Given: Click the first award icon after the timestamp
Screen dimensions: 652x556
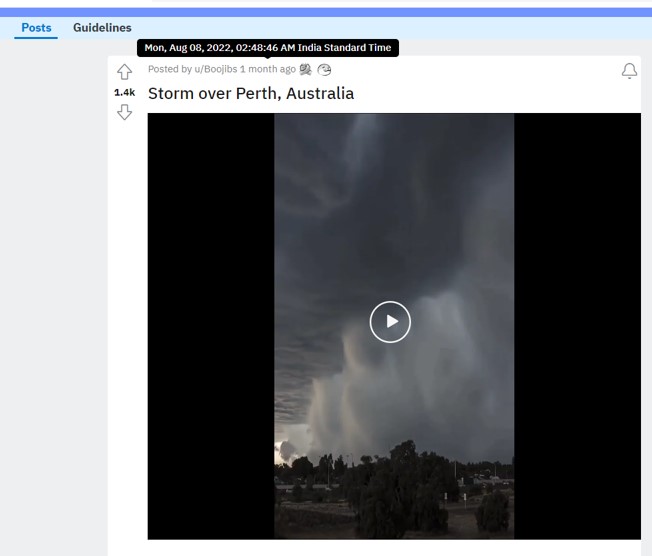Looking at the screenshot, I should 305,69.
